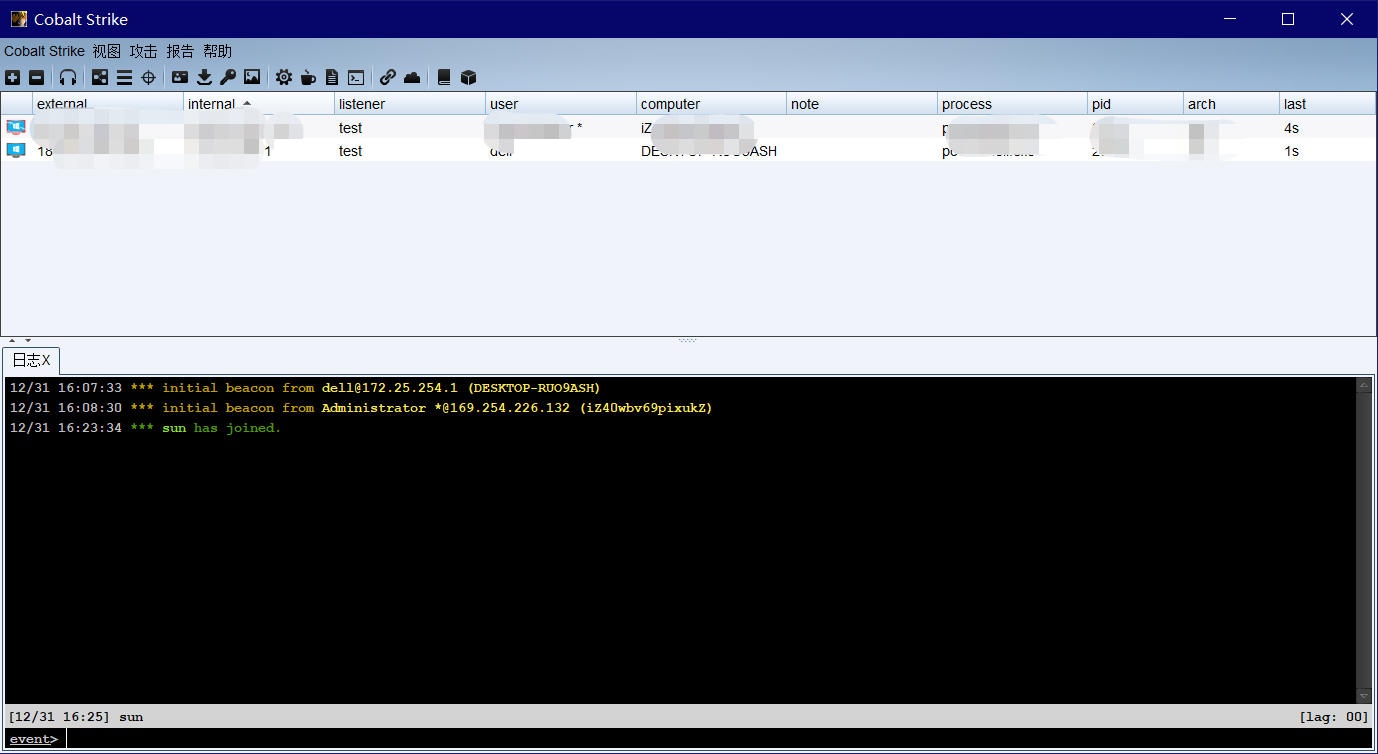This screenshot has width=1378, height=754.
Task: Focus the event> command input field
Action: (x=719, y=739)
